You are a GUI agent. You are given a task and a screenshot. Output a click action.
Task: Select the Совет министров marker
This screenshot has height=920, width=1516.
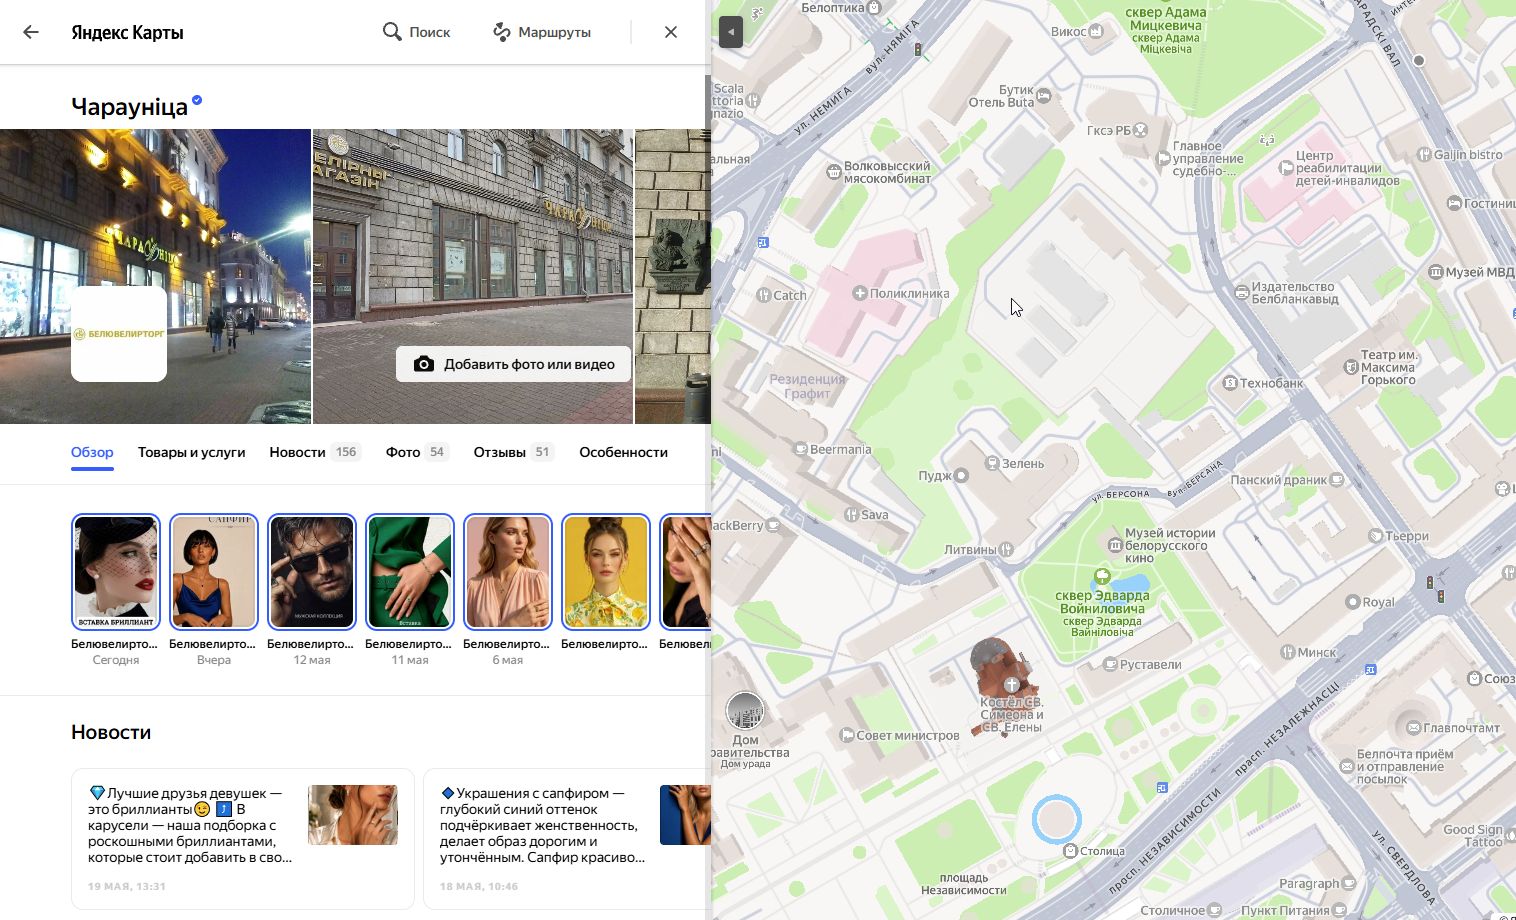tap(847, 735)
